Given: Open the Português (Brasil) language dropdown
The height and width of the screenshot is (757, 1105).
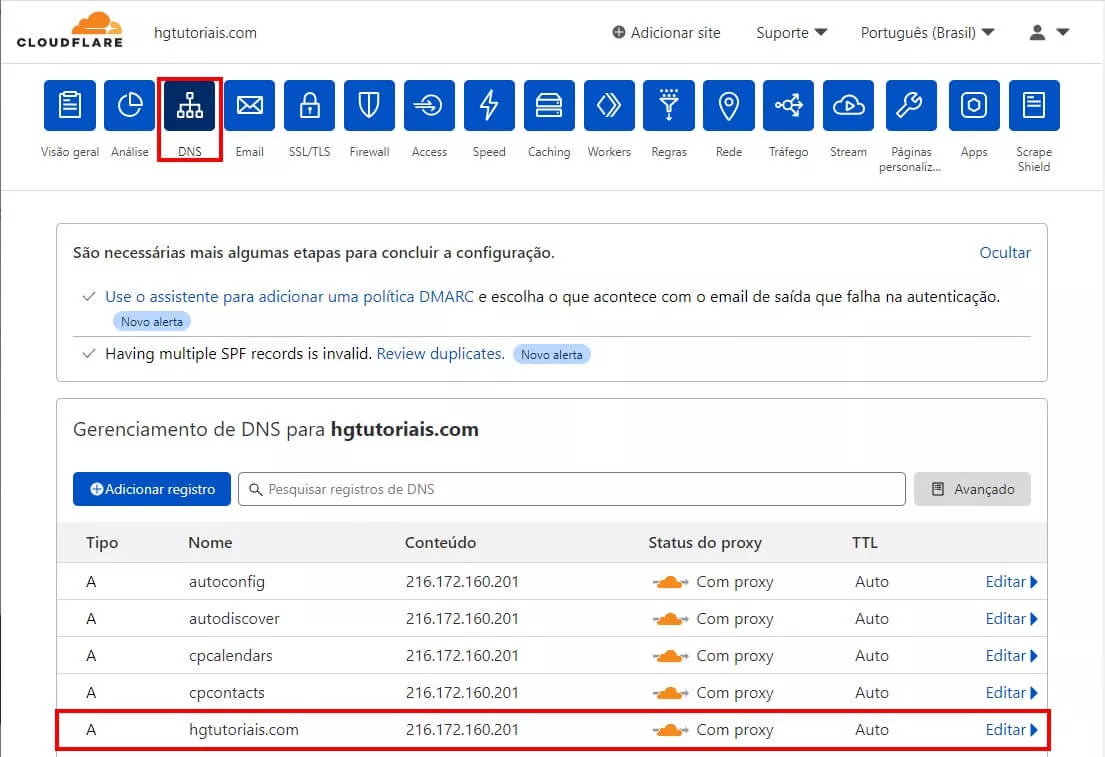Looking at the screenshot, I should (927, 32).
